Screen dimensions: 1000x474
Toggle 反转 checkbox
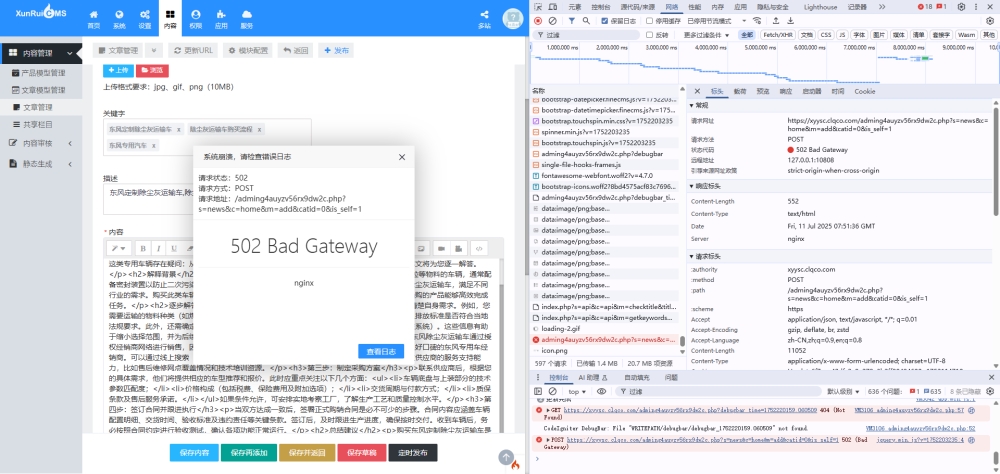pos(649,35)
